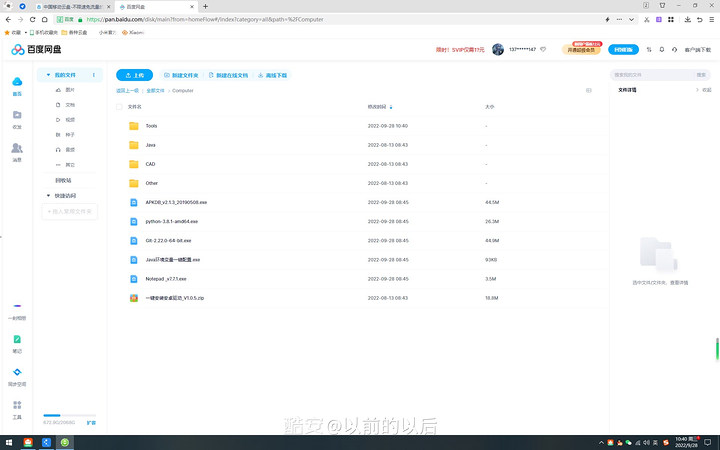
Task: Click the Offline Download button
Action: [x=272, y=75]
